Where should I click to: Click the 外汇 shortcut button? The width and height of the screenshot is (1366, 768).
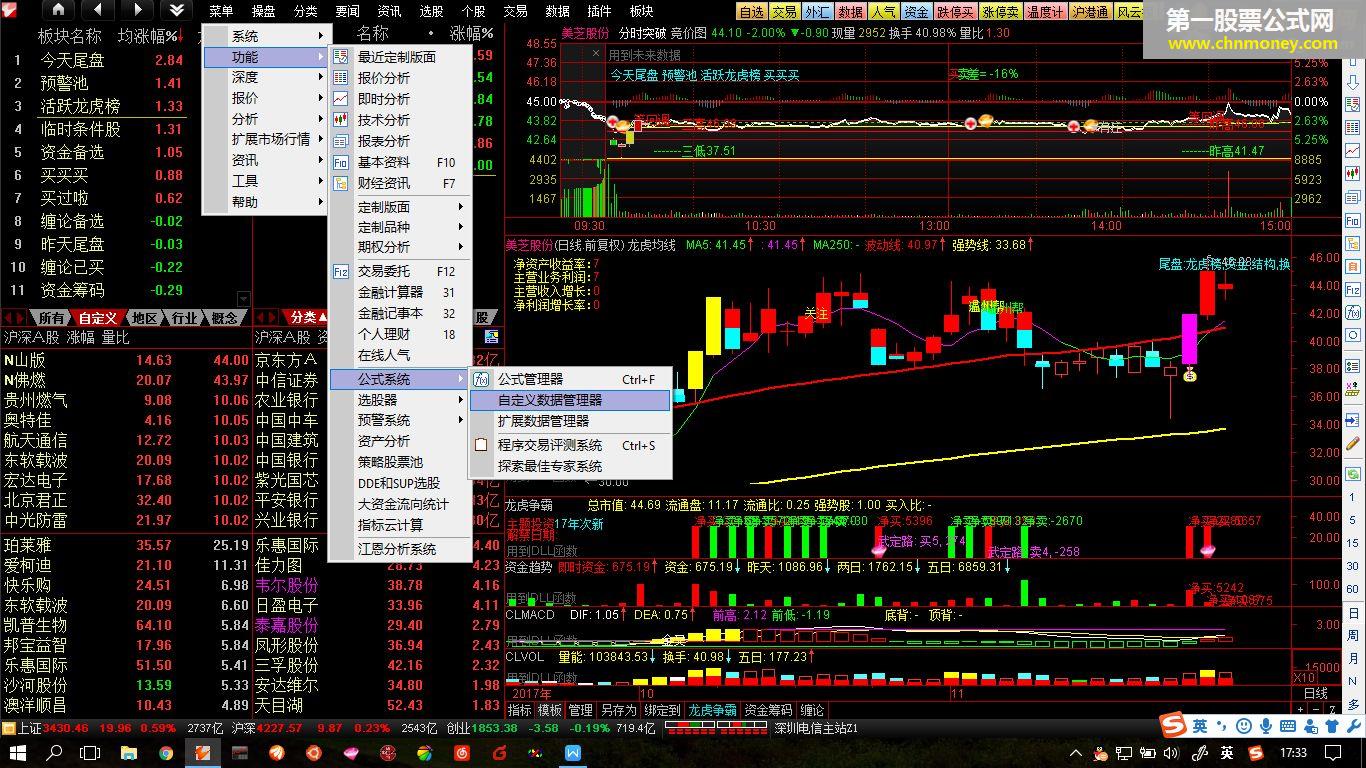pyautogui.click(x=817, y=12)
